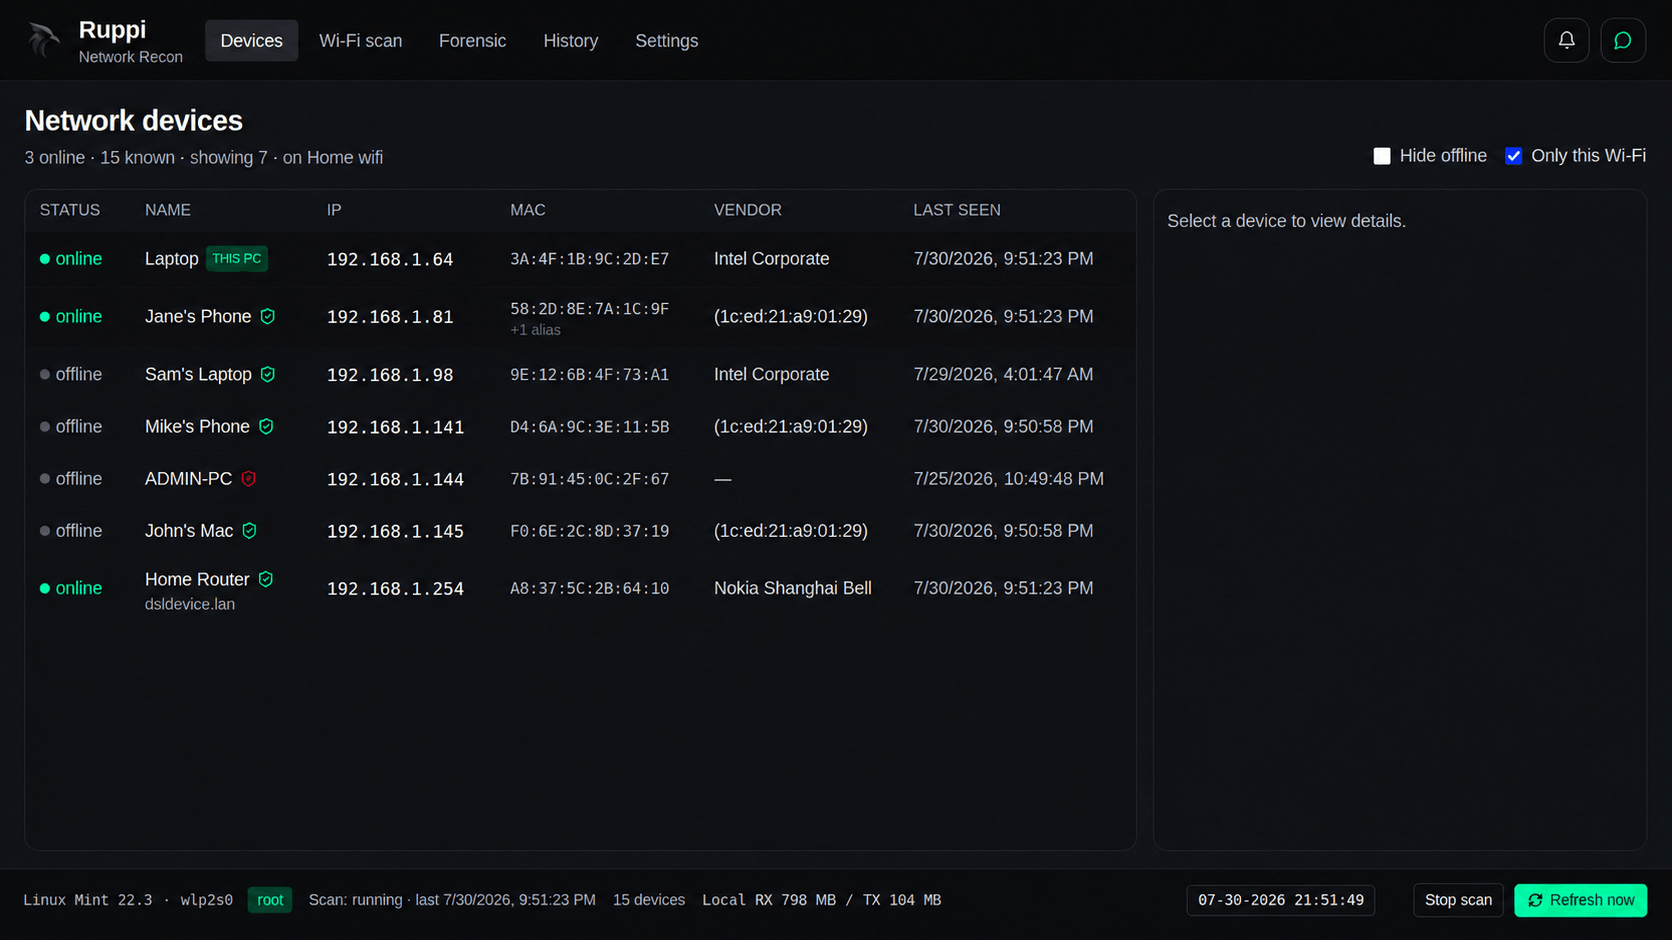
Task: Click the trusted shield next to Sam's Laptop
Action: click(x=268, y=374)
